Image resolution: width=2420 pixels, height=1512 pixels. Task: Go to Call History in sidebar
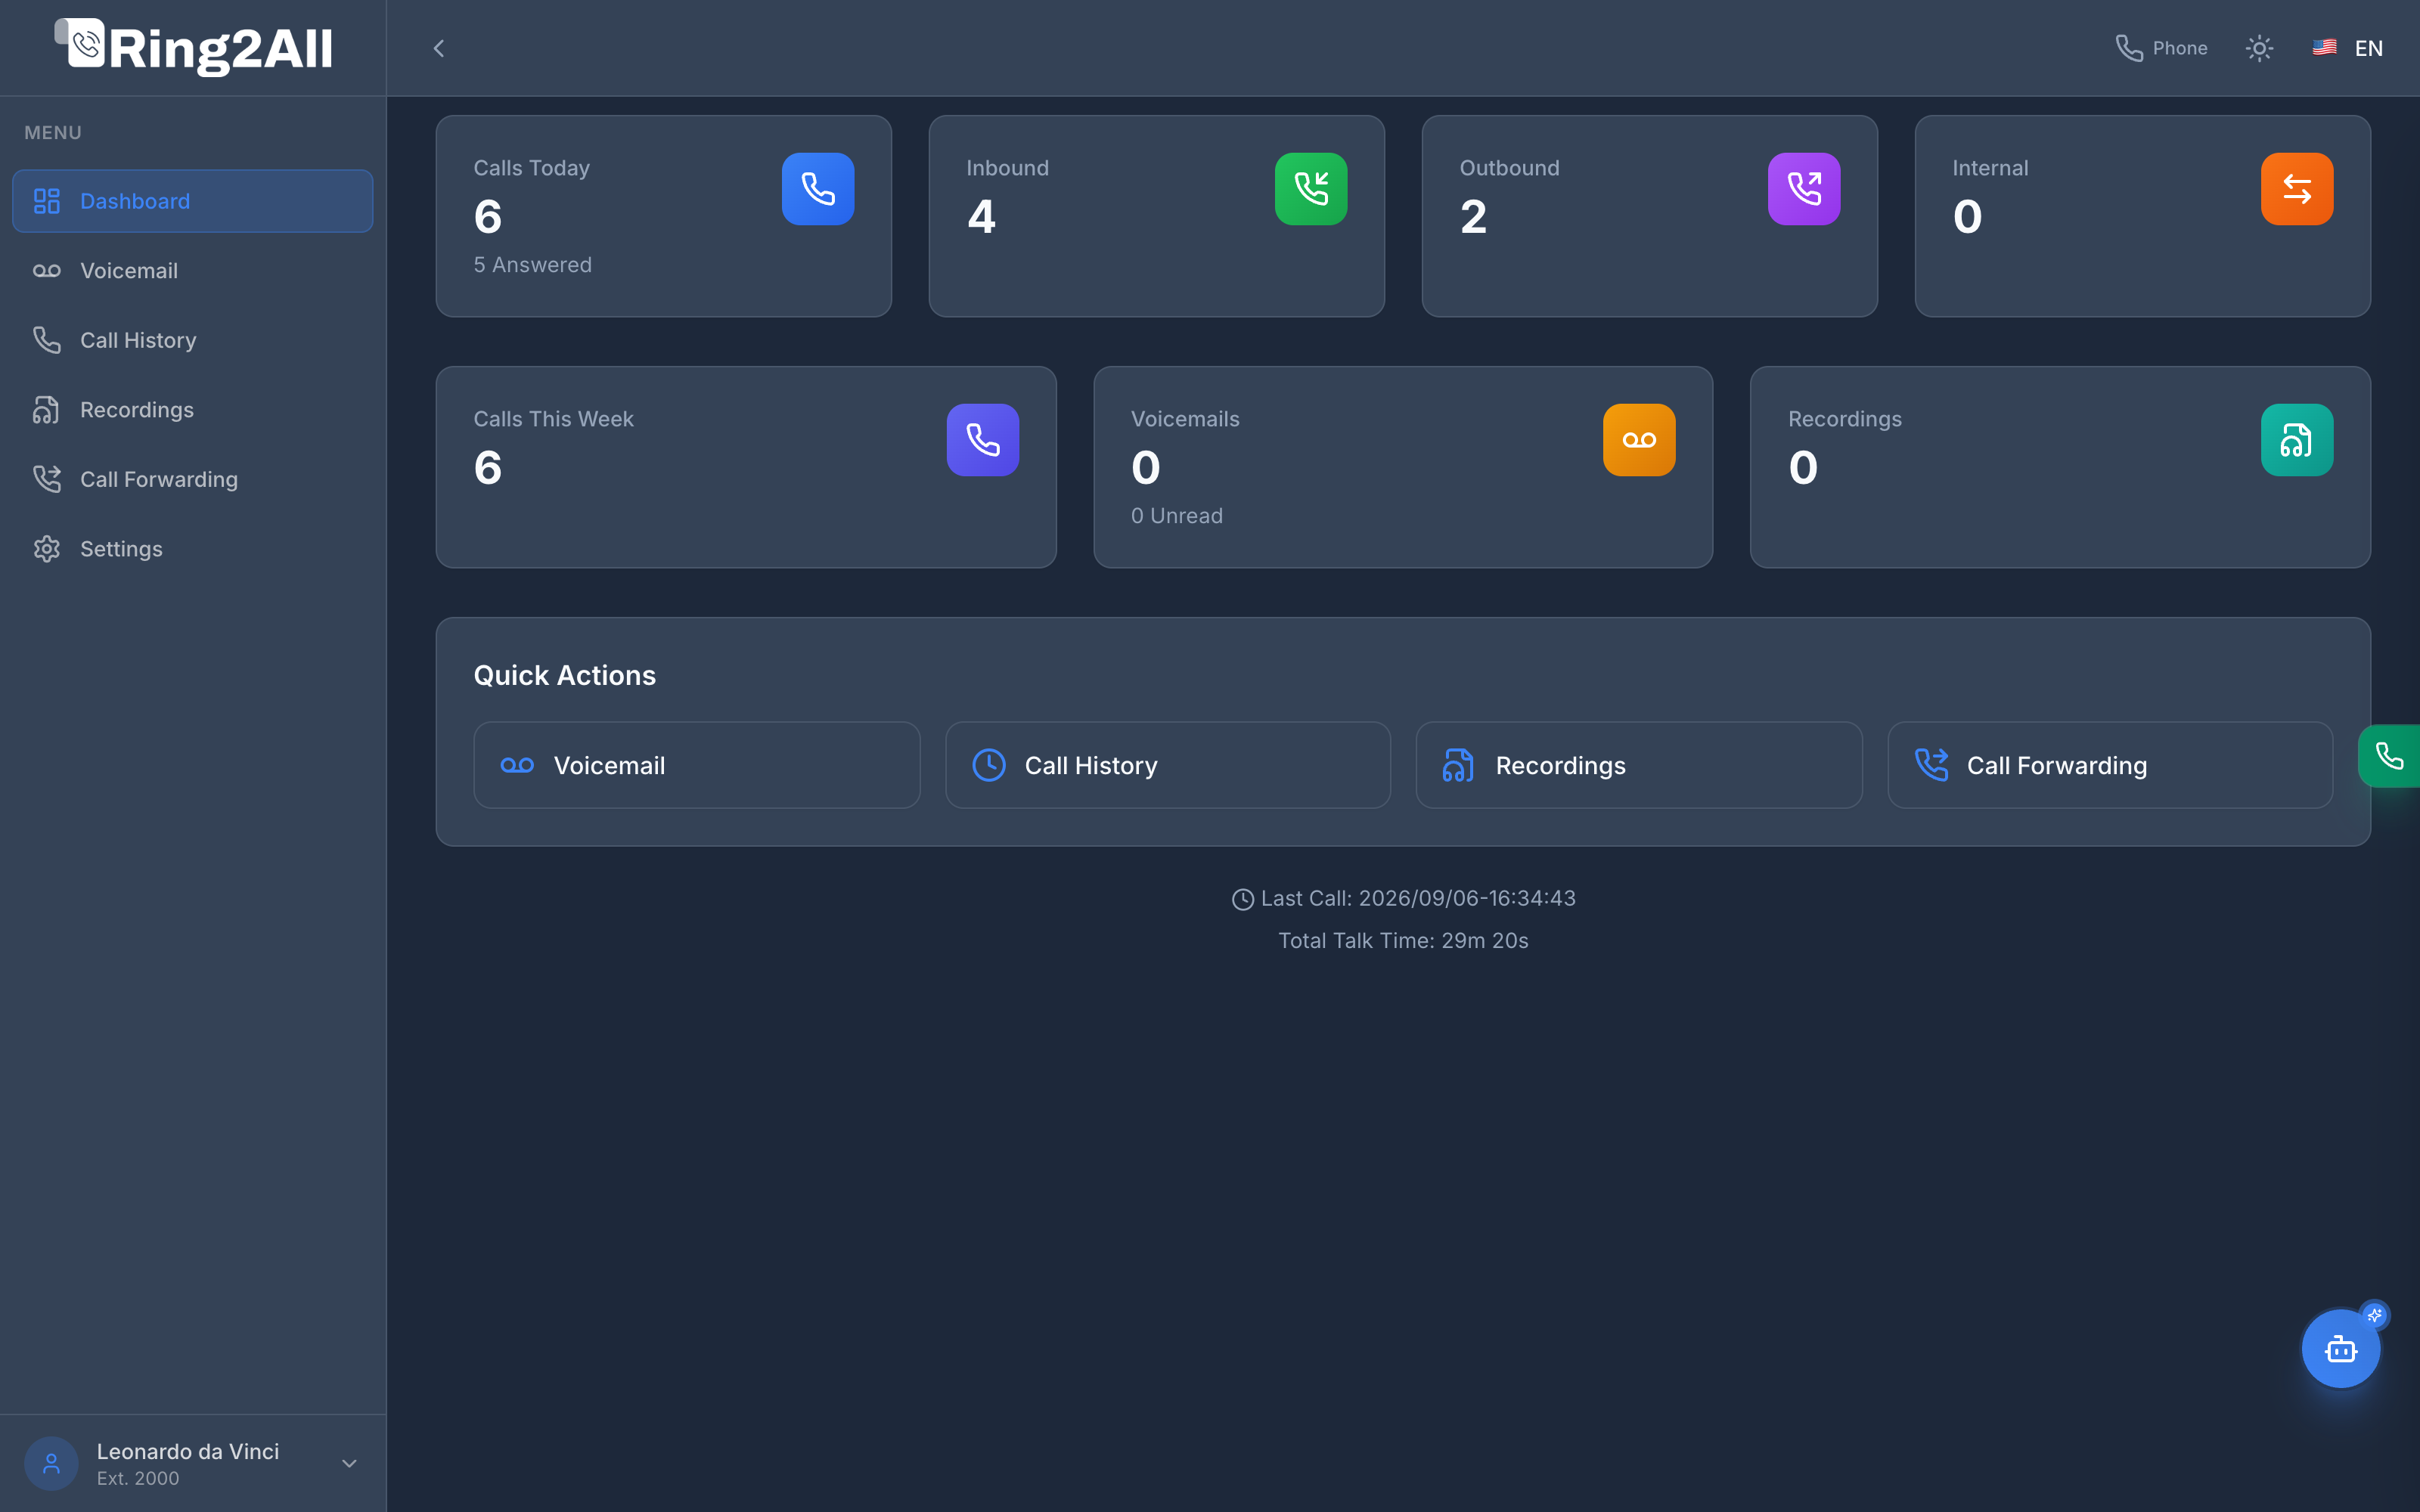tap(192, 340)
